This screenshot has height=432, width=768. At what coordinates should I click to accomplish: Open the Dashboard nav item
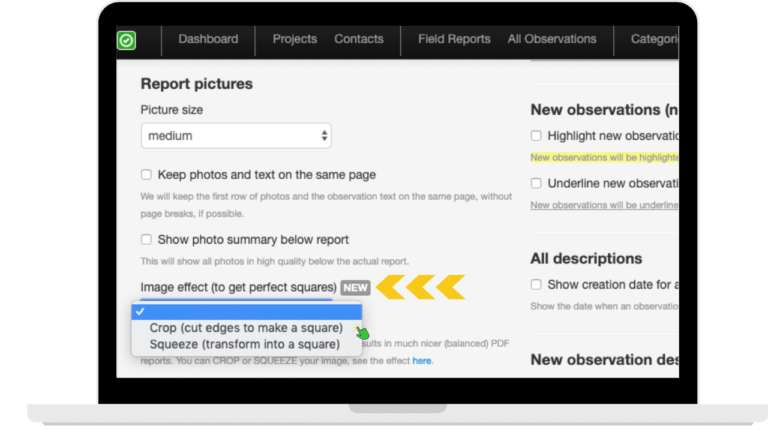tap(208, 39)
